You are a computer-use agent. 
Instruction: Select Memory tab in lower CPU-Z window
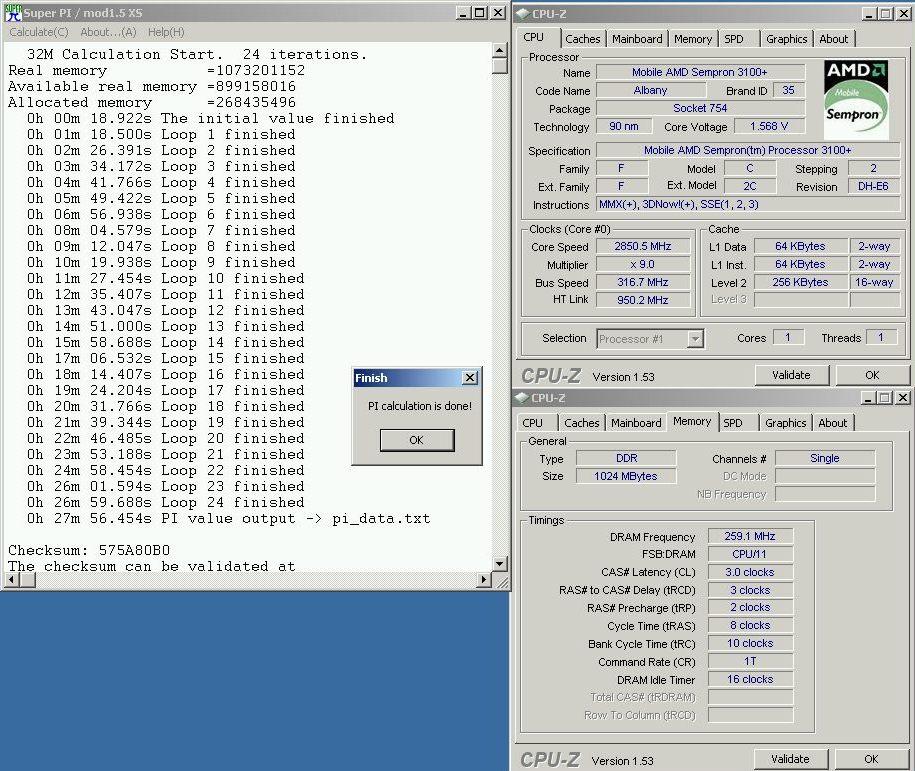[x=692, y=421]
